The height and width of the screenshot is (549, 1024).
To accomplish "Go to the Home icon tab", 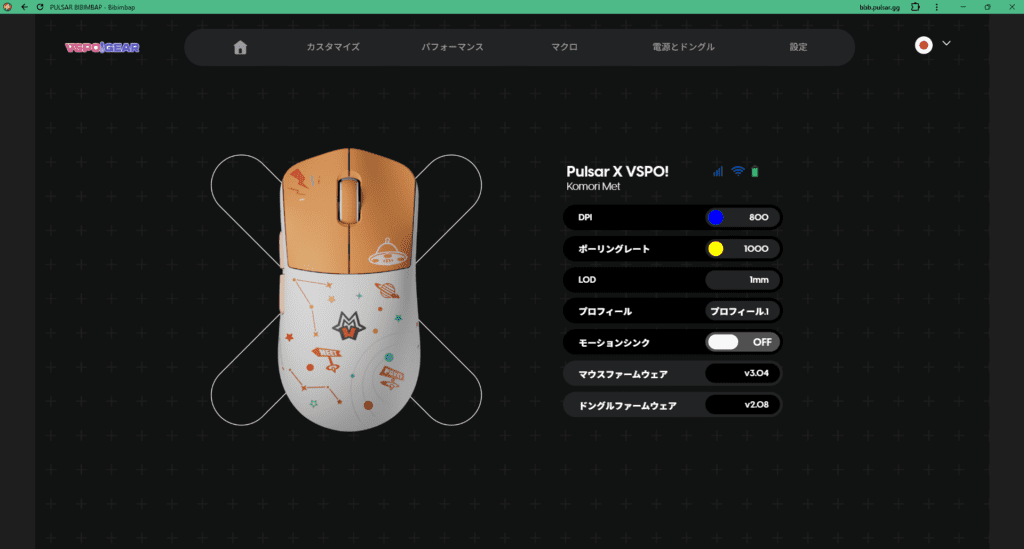I will click(x=240, y=47).
